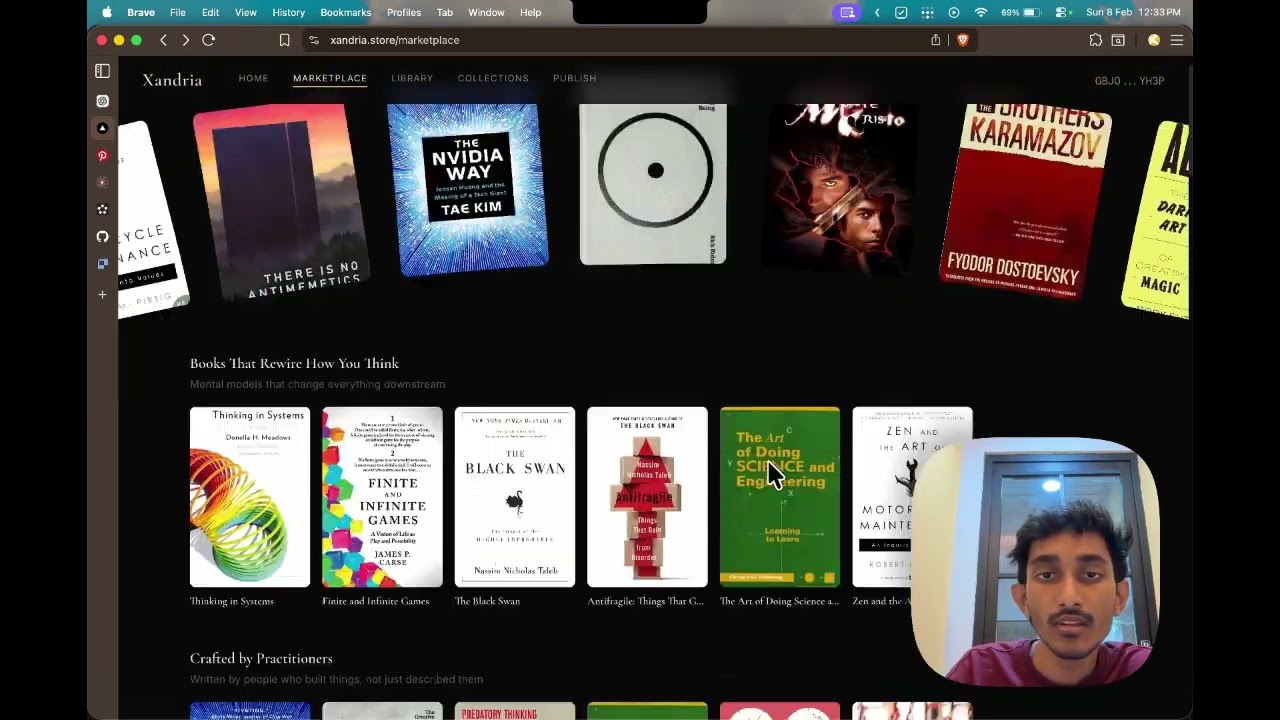1280x720 pixels.
Task: Open the Tab menu
Action: tap(445, 13)
